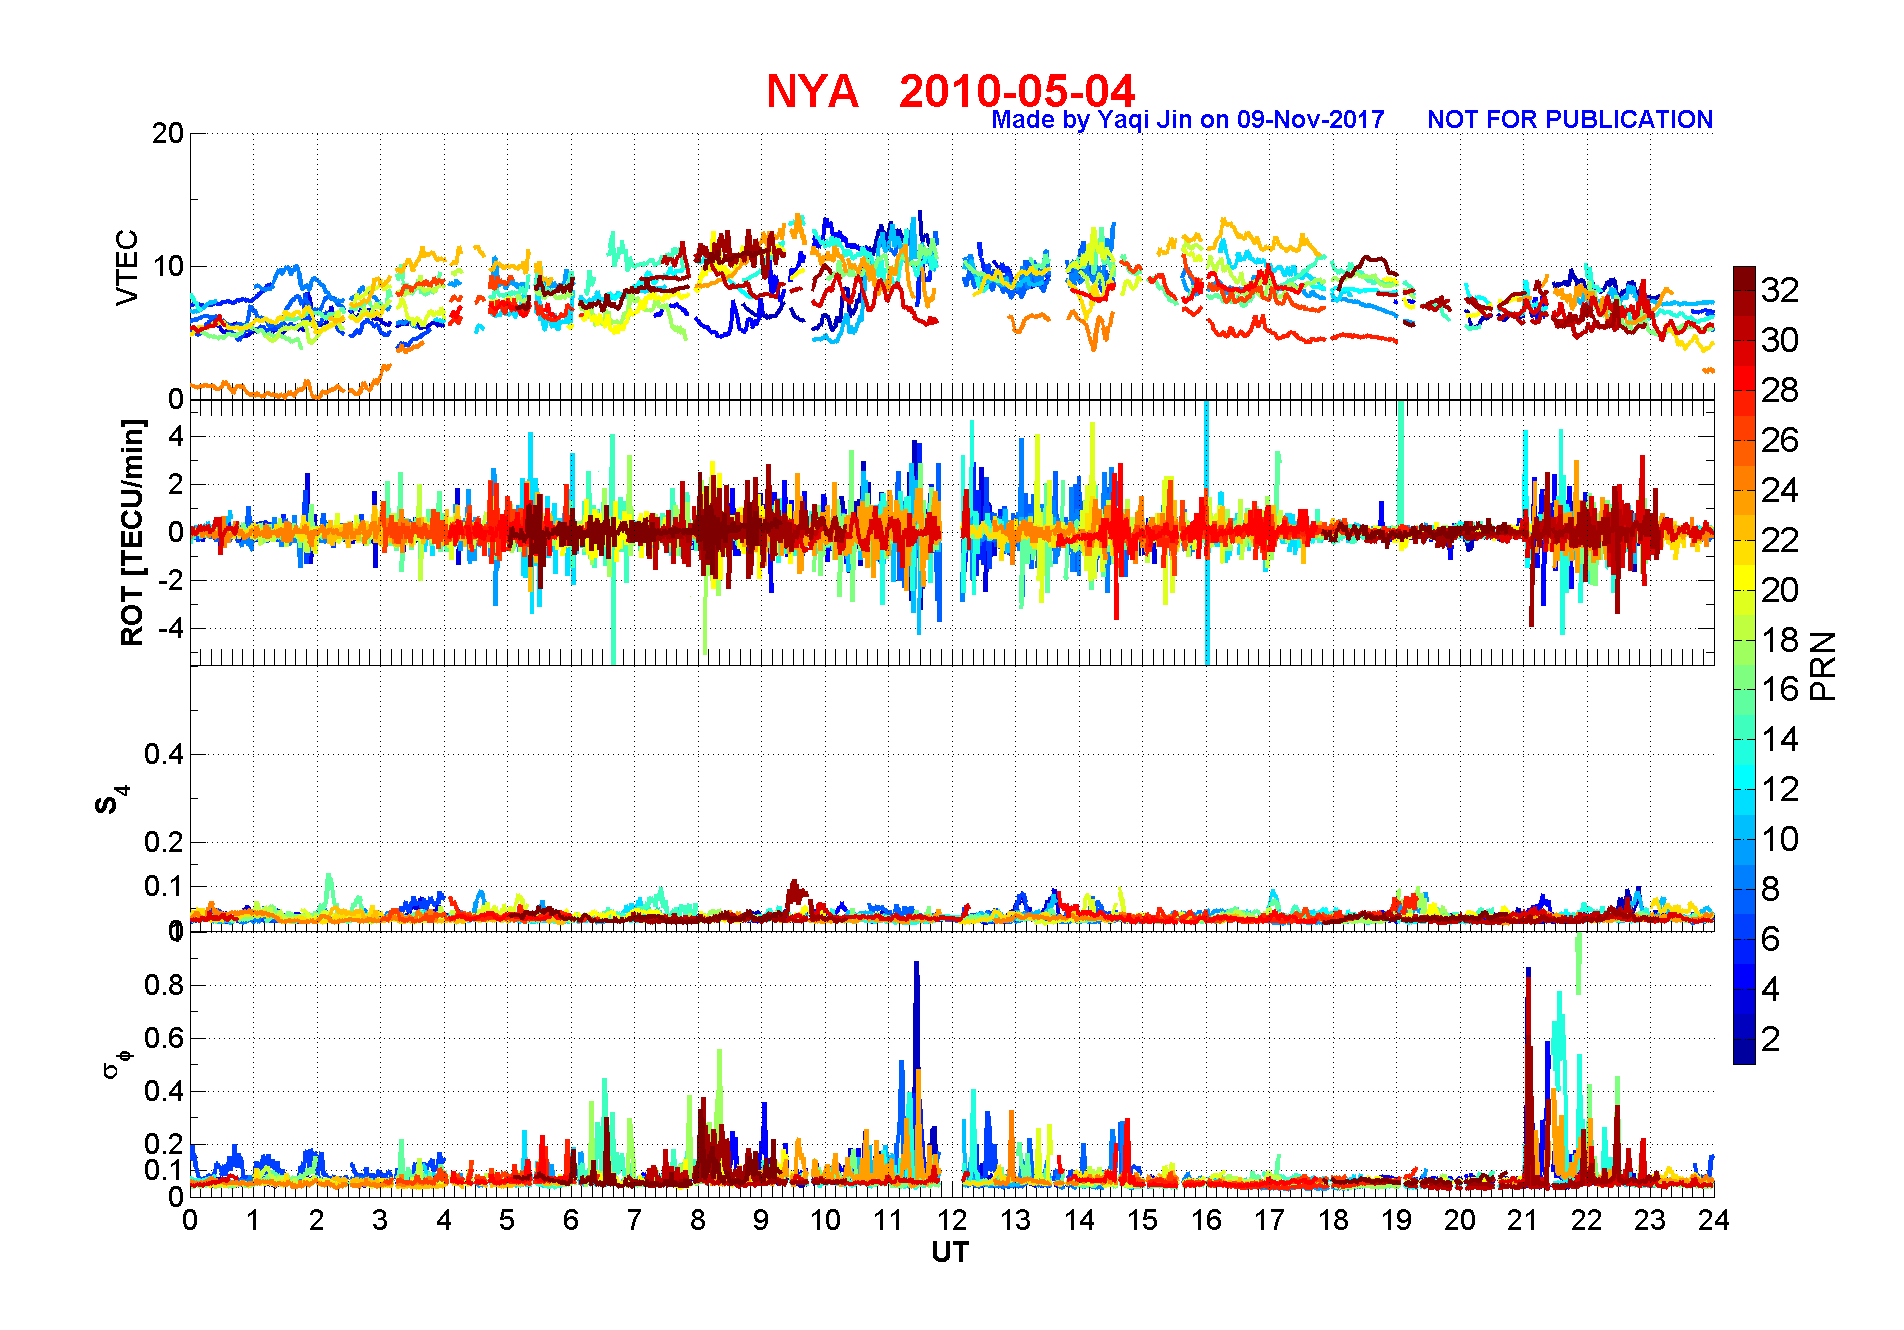This screenshot has width=1904, height=1330.
Task: Click the VTEC axis label
Action: 127,267
